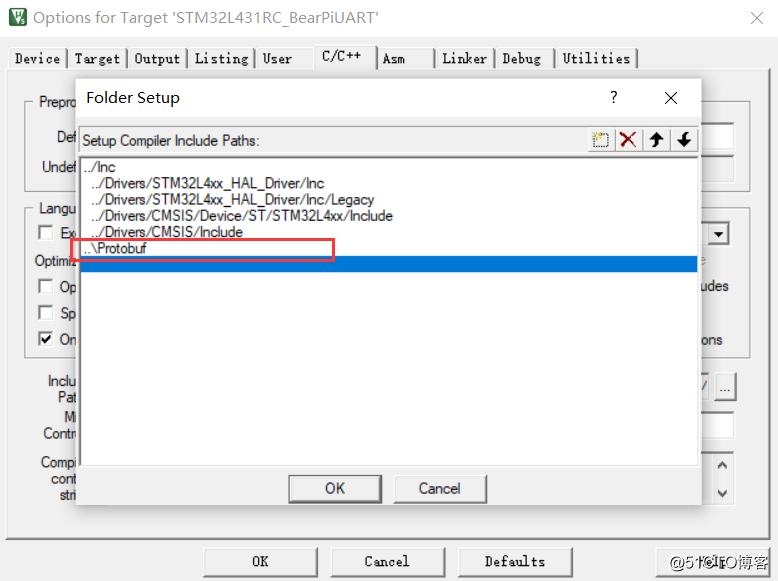Confirm Folder Setup with its OK button
Viewport: 778px width, 581px height.
[x=335, y=489]
